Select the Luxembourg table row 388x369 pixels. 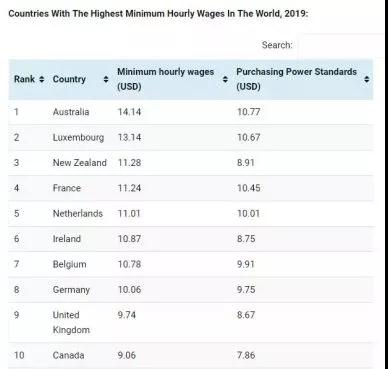(x=191, y=137)
